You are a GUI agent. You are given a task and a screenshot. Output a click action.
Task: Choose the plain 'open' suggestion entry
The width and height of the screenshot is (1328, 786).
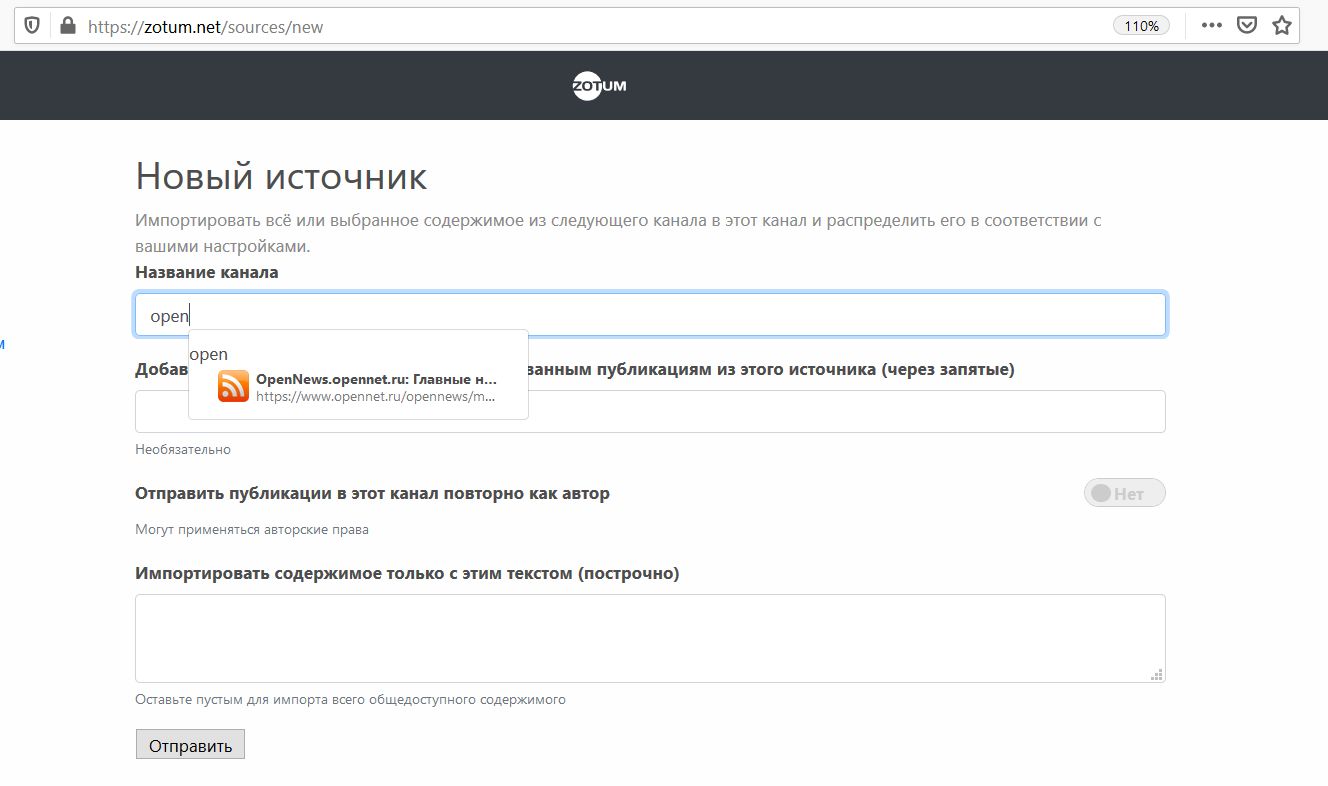coord(209,354)
